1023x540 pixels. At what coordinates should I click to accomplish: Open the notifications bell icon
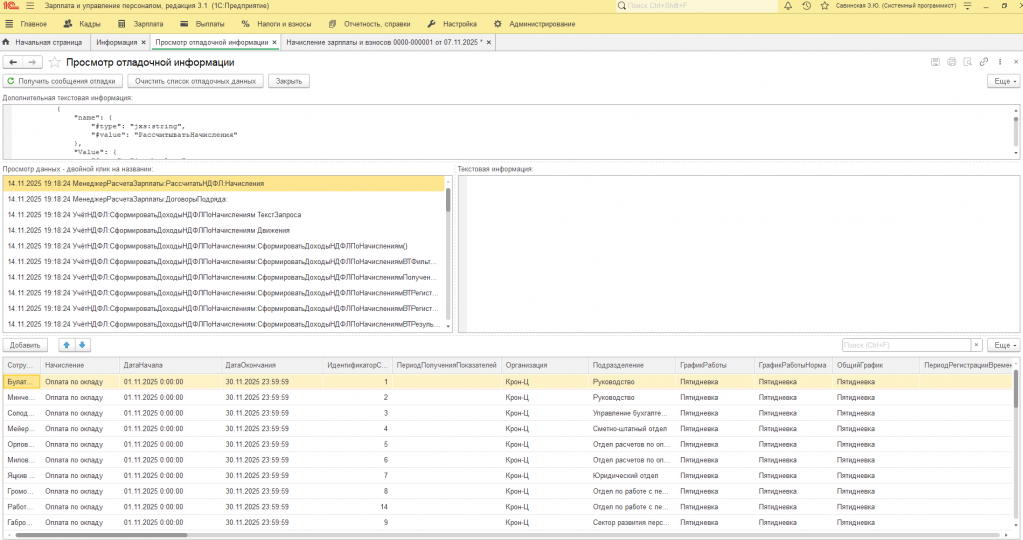click(x=788, y=6)
